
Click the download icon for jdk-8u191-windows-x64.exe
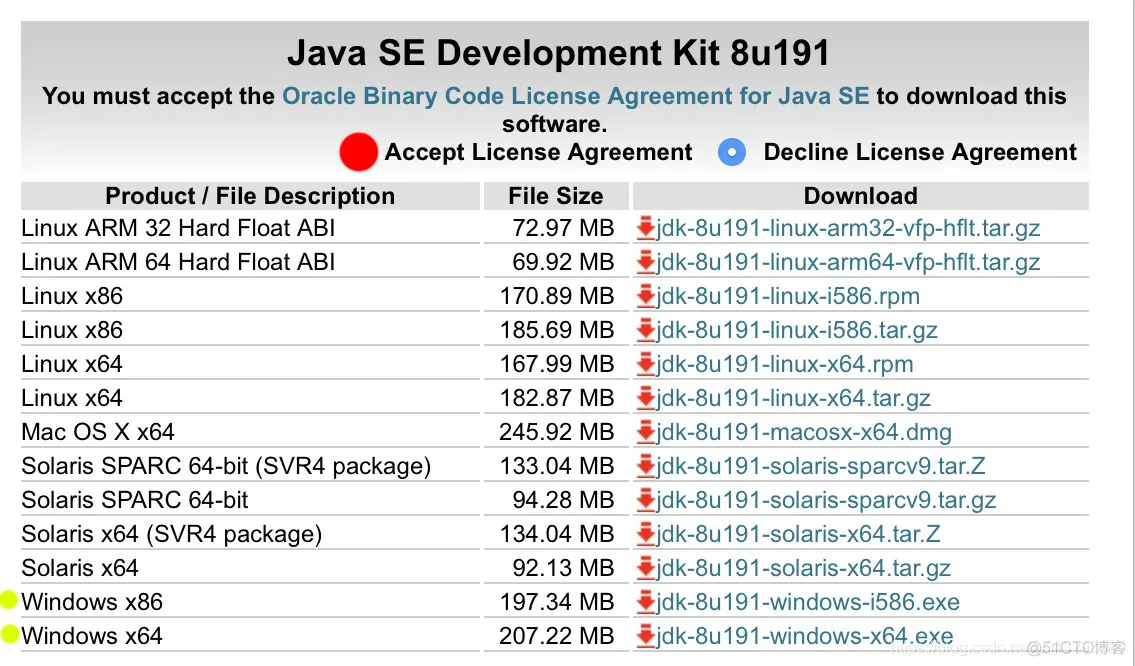645,636
